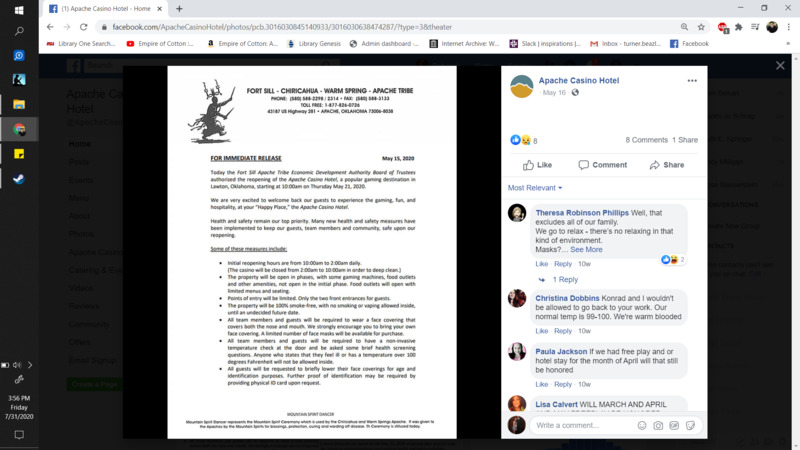Click the Write a comment input field
Screen dimensions: 800x450
[x=582, y=426]
